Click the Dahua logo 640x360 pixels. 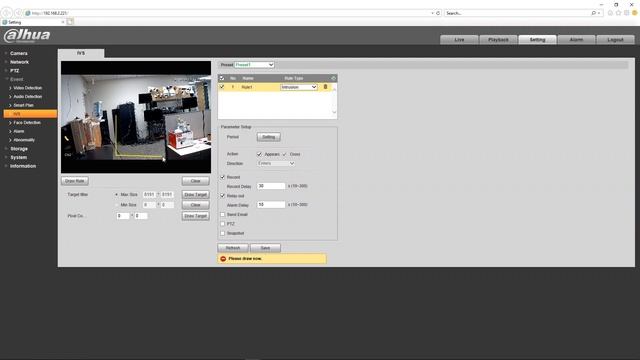(x=27, y=36)
